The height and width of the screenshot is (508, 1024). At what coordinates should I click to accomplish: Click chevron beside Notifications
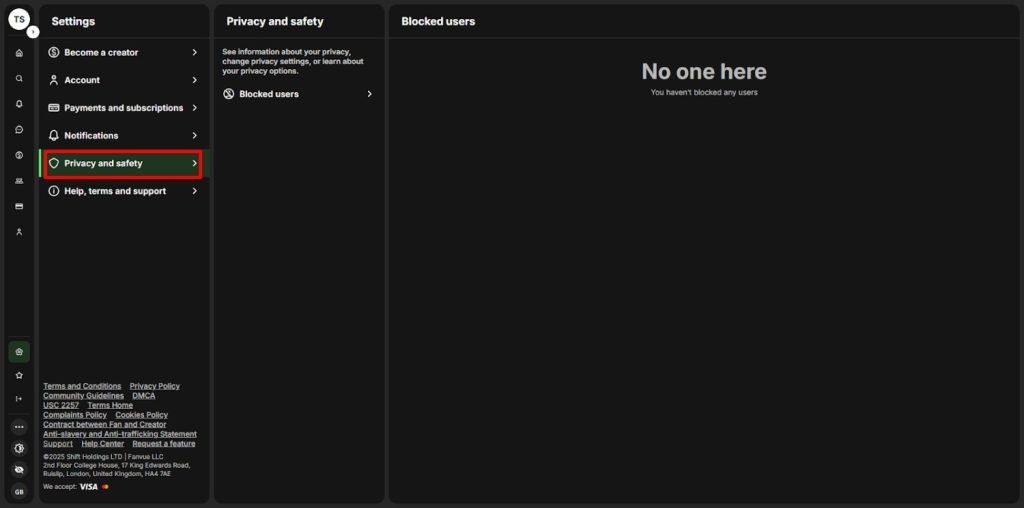pos(195,136)
